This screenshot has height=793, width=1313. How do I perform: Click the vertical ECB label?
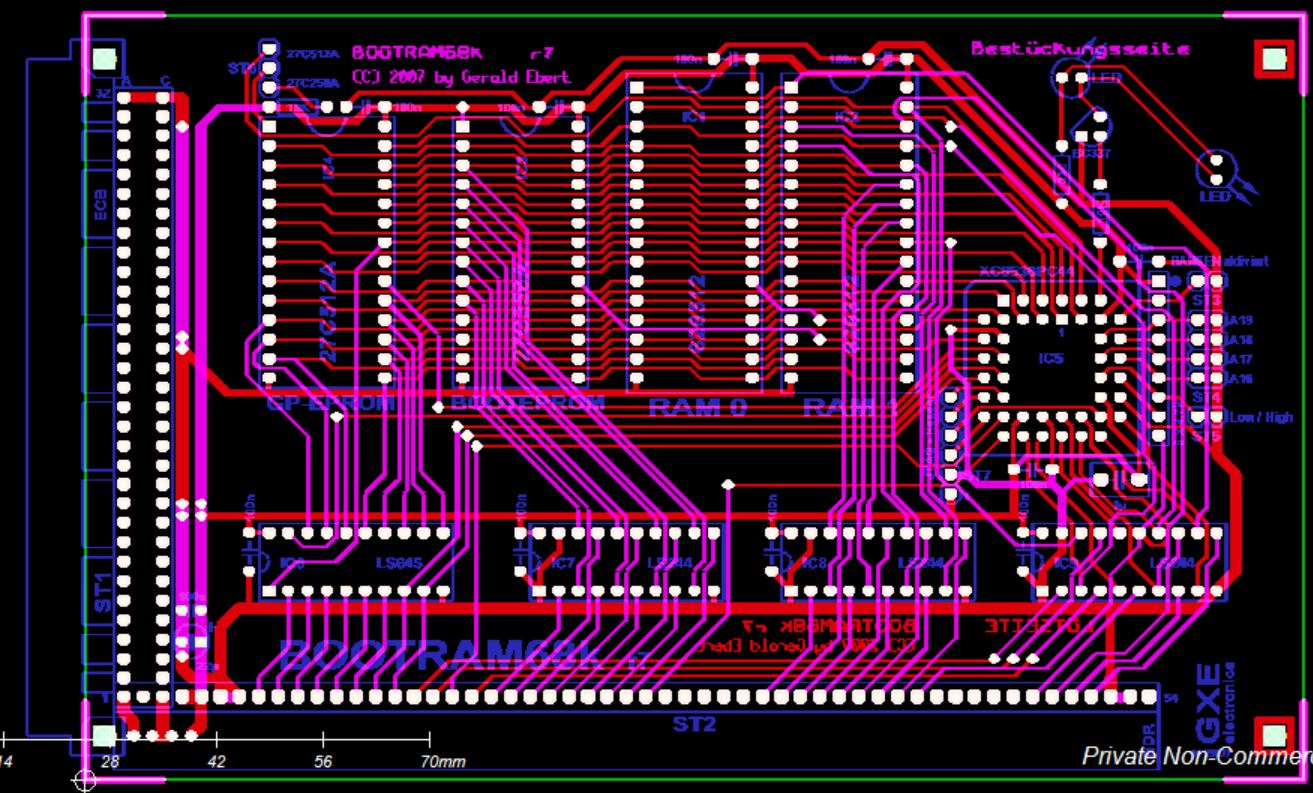pyautogui.click(x=100, y=203)
